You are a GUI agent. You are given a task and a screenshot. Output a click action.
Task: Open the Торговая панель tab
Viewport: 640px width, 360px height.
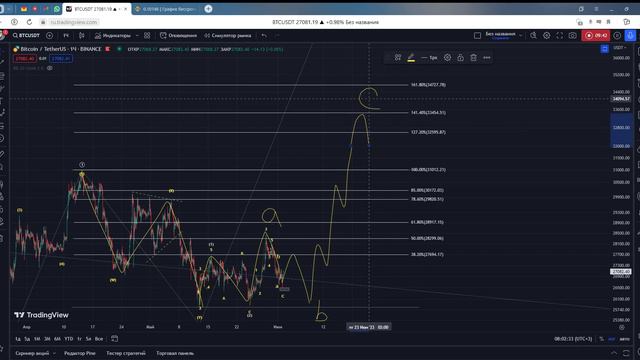pyautogui.click(x=175, y=353)
